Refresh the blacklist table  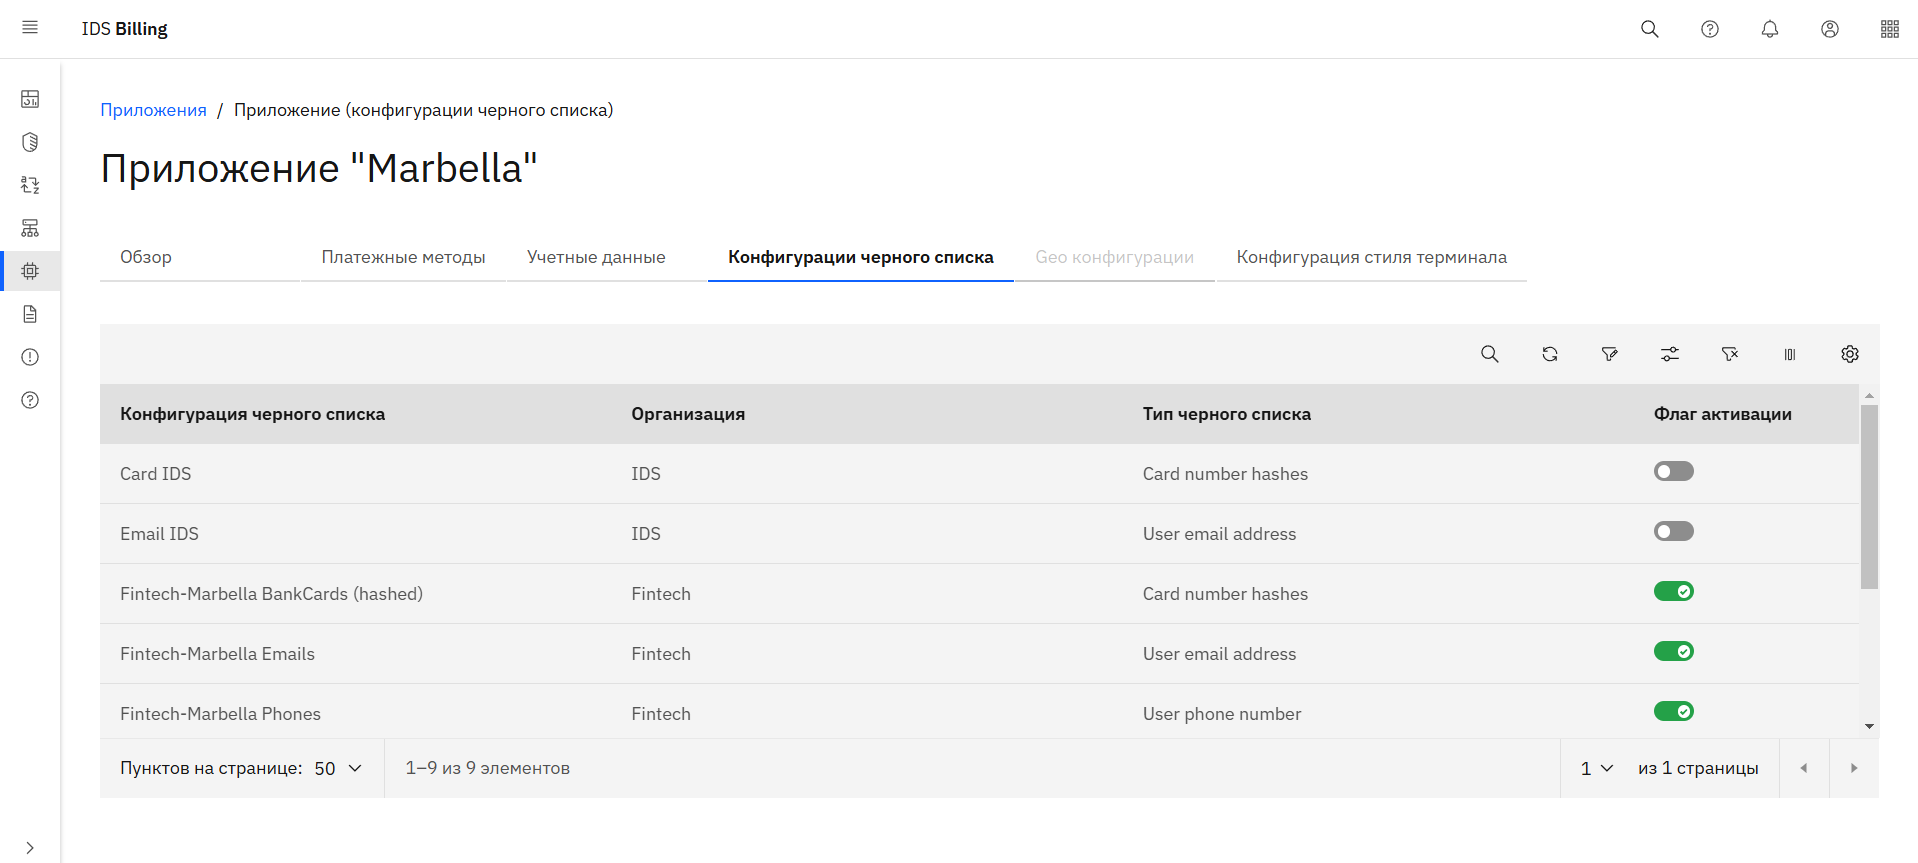pyautogui.click(x=1549, y=354)
